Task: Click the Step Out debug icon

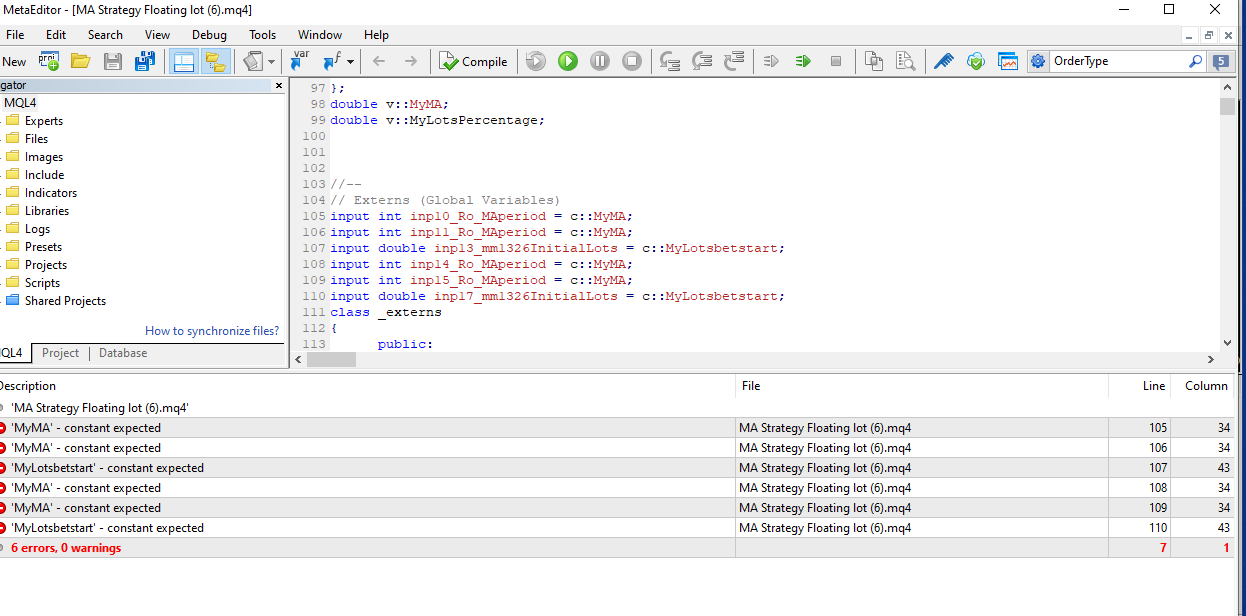Action: click(734, 61)
